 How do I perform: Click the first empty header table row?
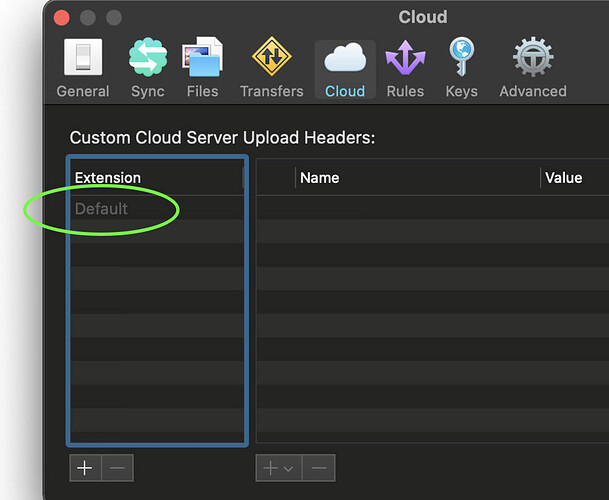pyautogui.click(x=433, y=208)
